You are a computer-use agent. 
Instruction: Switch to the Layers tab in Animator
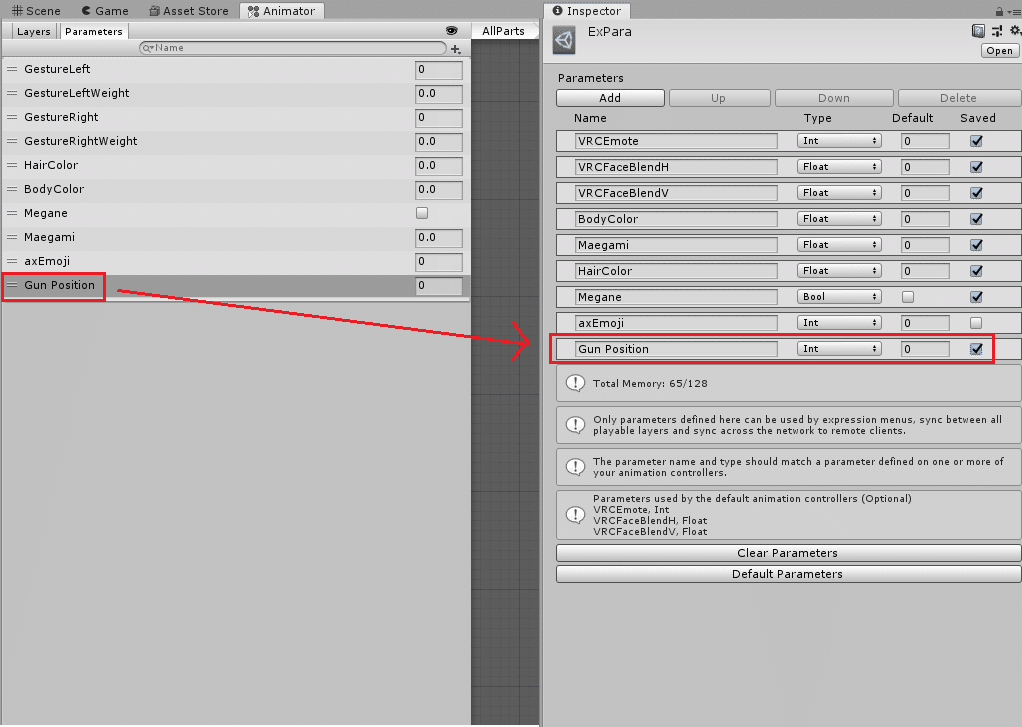33,31
